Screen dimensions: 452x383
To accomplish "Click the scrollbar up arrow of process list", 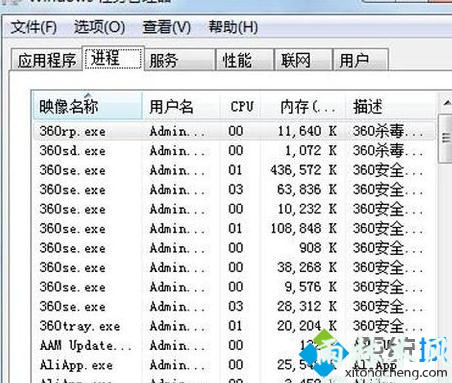I will (446, 103).
